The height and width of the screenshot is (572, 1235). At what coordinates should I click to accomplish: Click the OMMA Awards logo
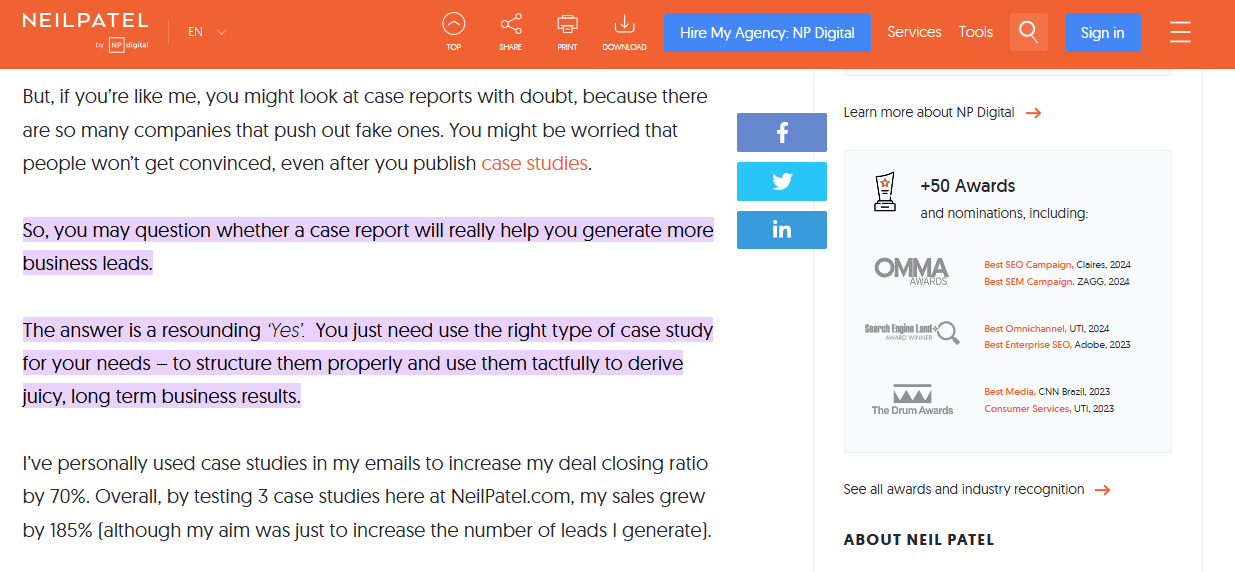click(911, 270)
